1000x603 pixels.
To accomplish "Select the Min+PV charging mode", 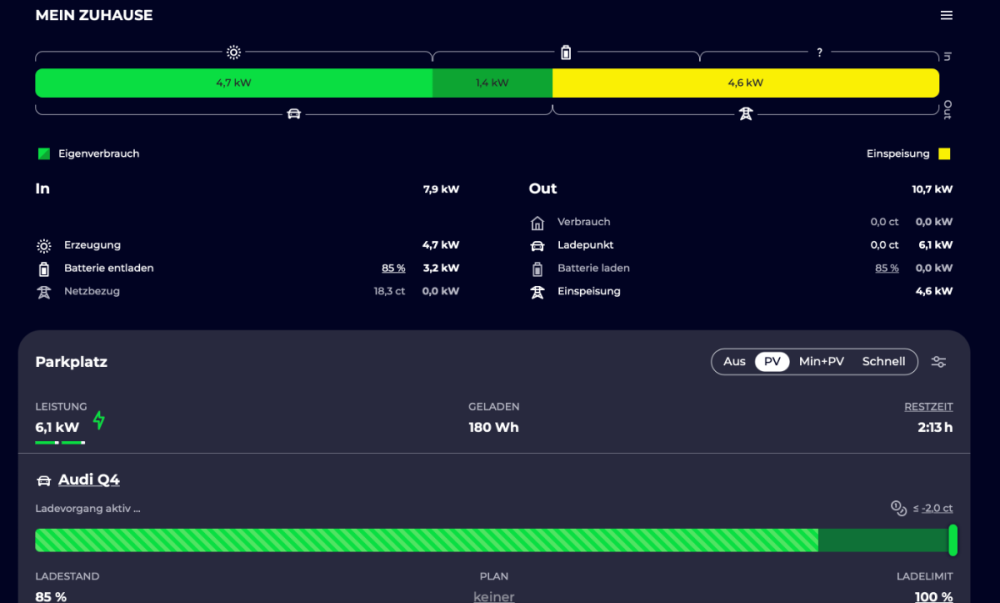I will pyautogui.click(x=821, y=362).
